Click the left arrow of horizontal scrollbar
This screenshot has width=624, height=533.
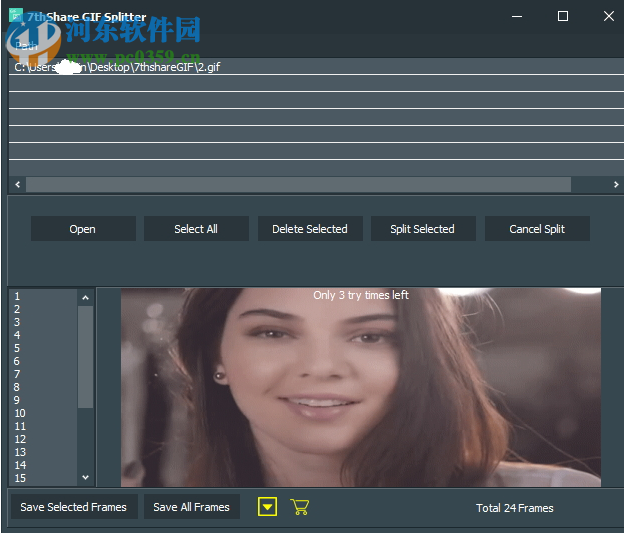click(x=18, y=184)
